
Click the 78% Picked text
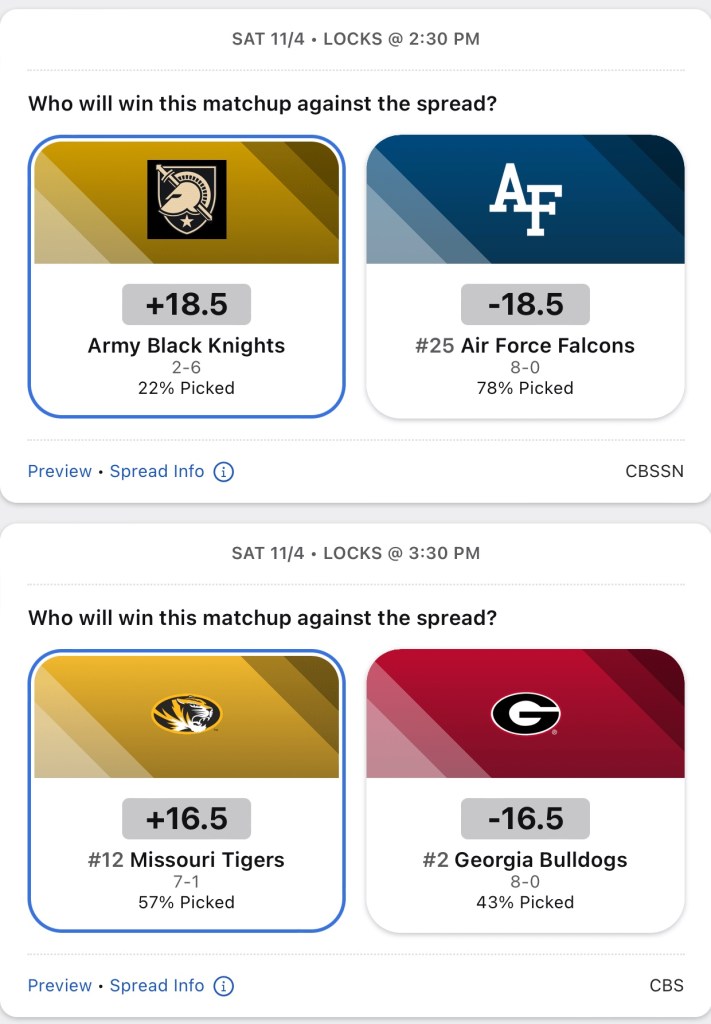point(525,388)
